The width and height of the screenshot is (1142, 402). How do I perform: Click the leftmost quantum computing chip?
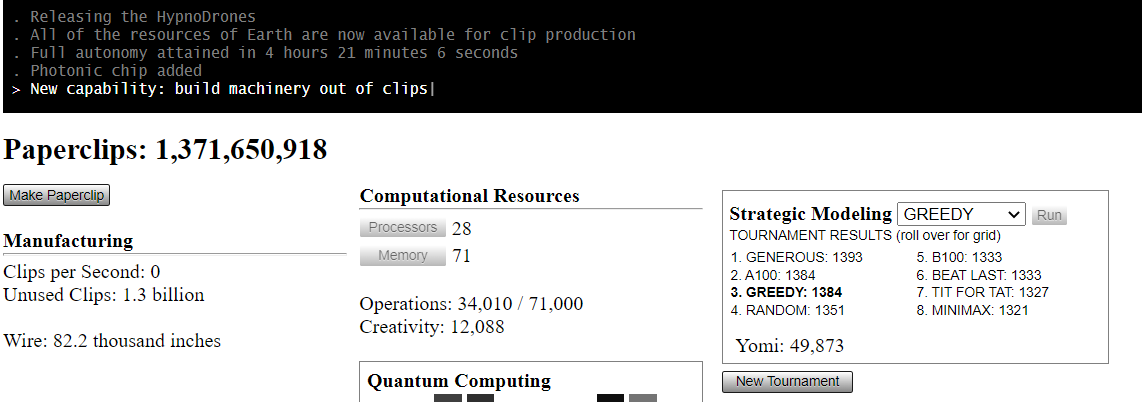click(448, 398)
